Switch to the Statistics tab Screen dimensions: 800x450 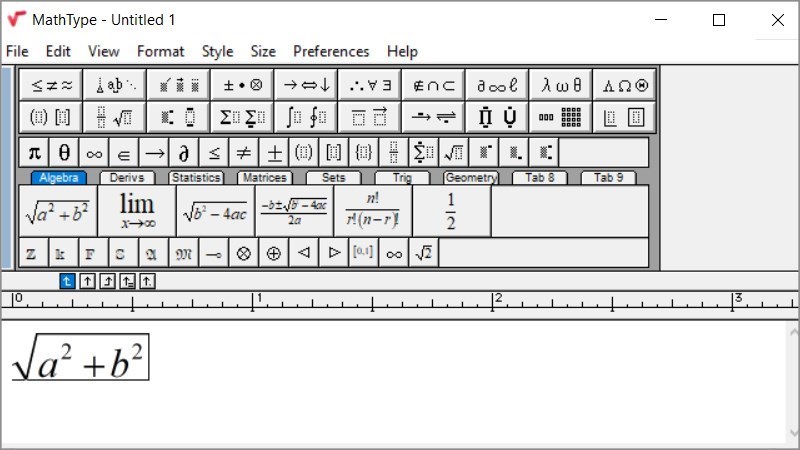pos(196,178)
